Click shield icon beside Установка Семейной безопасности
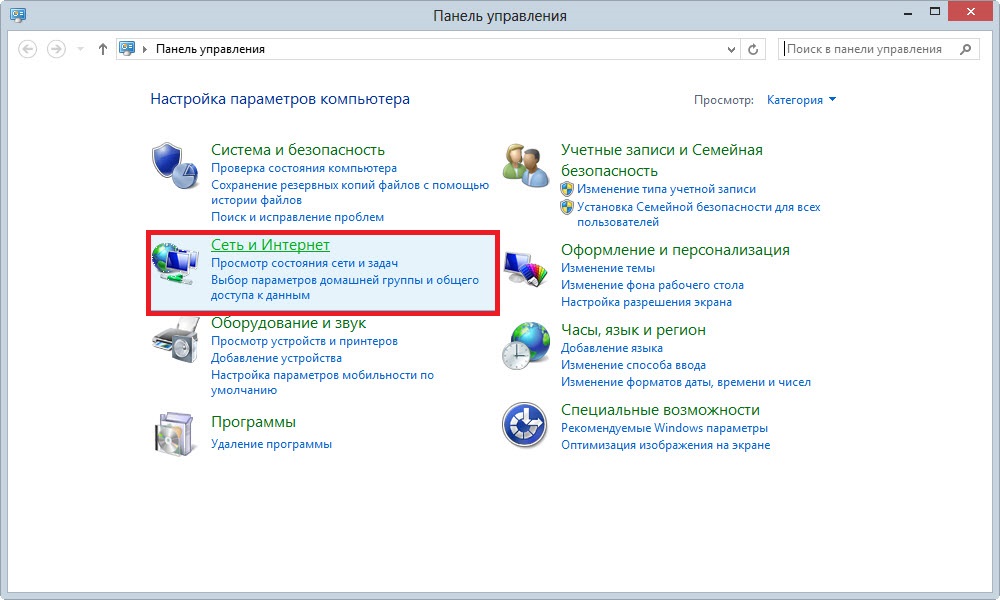 coord(567,207)
